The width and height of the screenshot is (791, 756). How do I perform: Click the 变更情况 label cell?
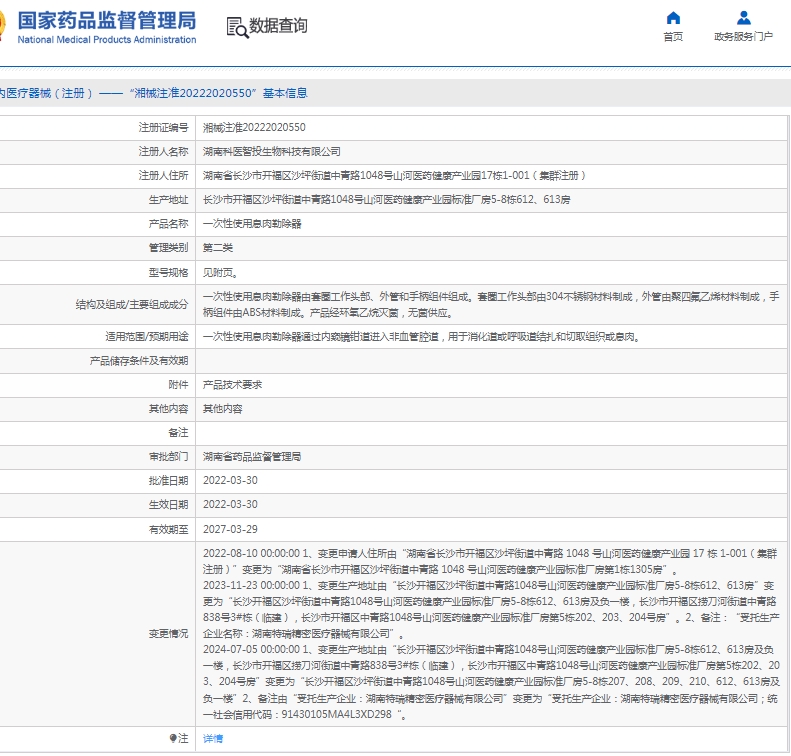pyautogui.click(x=168, y=634)
